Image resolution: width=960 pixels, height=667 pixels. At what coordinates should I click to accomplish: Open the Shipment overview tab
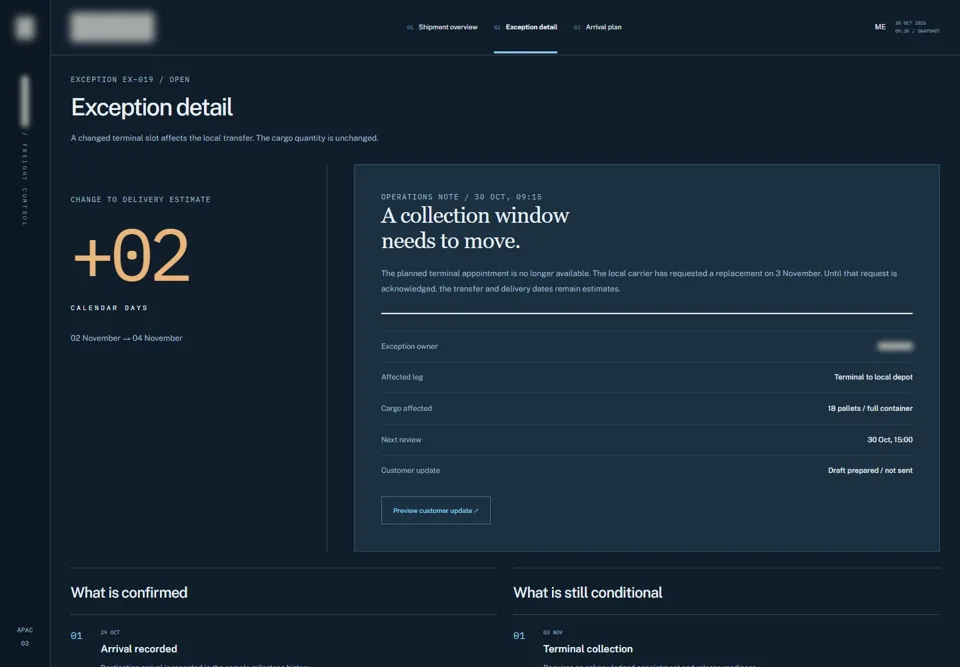point(442,27)
